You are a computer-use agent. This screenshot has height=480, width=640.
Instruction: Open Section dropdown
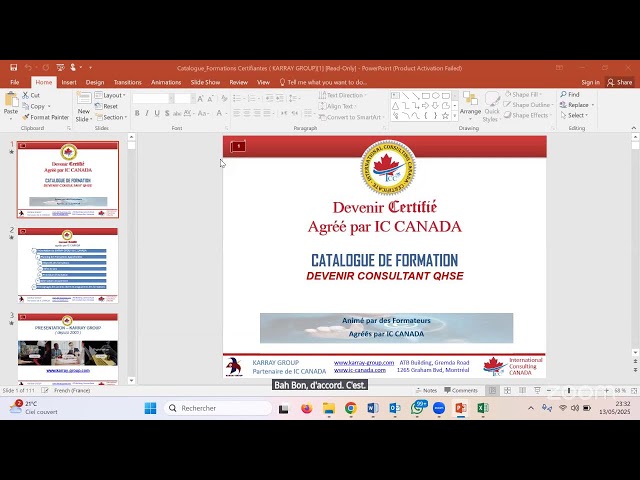pos(111,117)
